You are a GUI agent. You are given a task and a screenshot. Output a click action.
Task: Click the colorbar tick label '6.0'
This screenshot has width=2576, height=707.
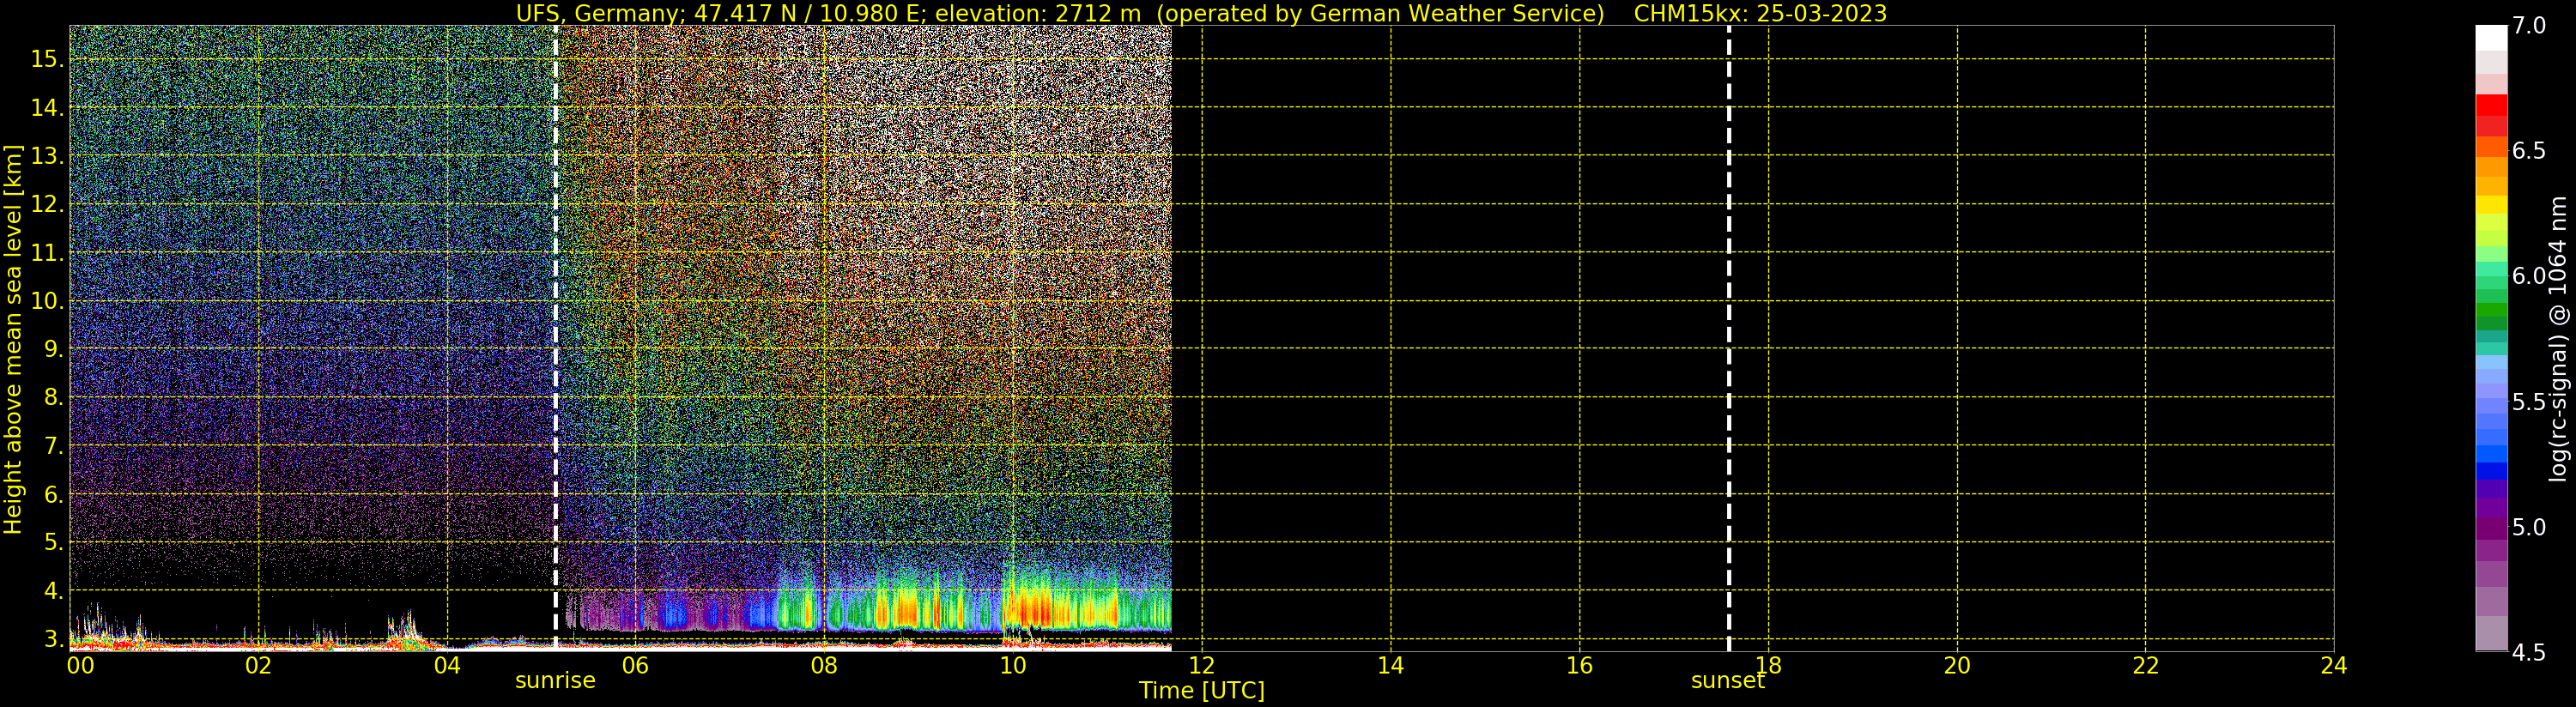2528,276
